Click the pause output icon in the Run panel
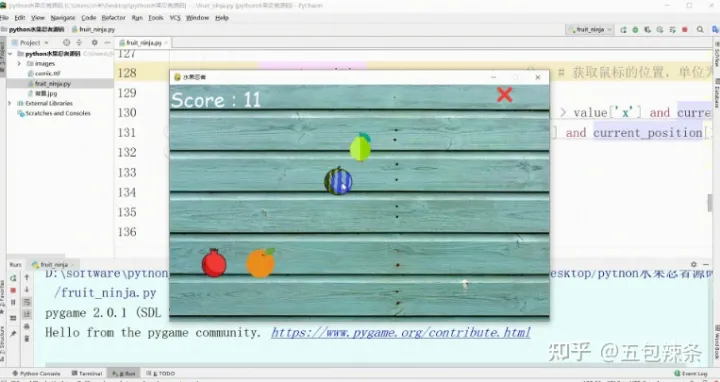The image size is (720, 382). click(x=13, y=303)
